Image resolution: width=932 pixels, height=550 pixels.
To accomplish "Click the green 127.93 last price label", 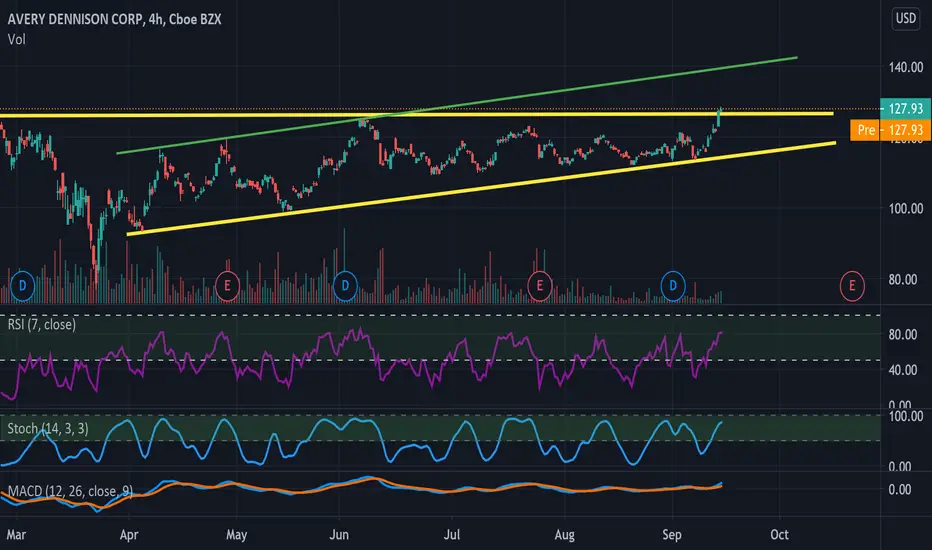I will pos(905,108).
